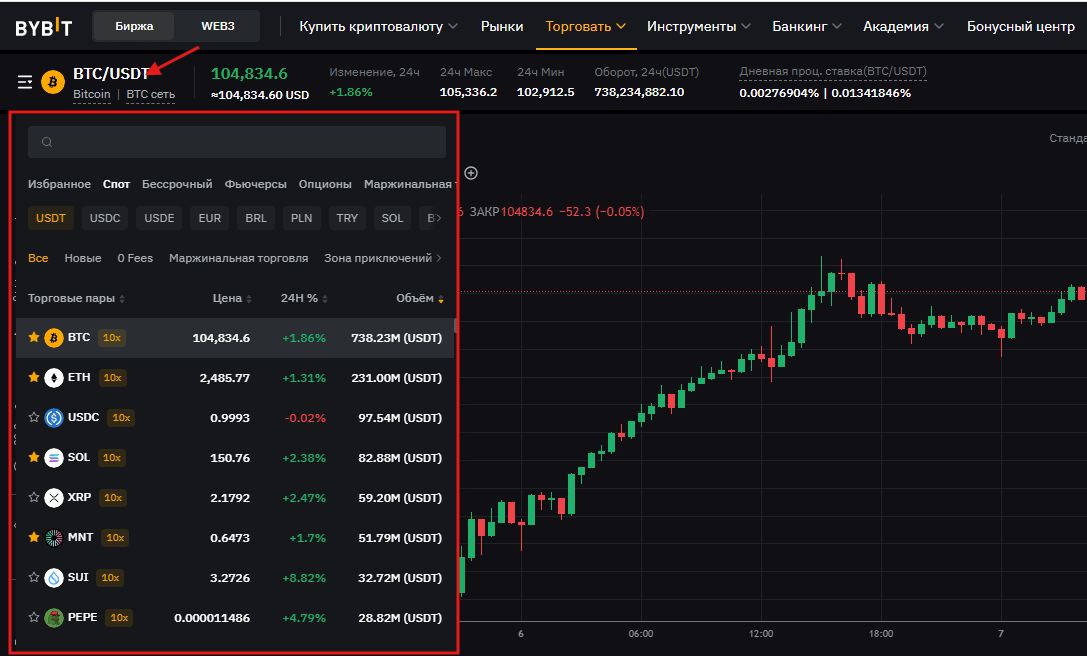Open the Купить криптовалюту dropdown
This screenshot has width=1087, height=656.
(379, 26)
